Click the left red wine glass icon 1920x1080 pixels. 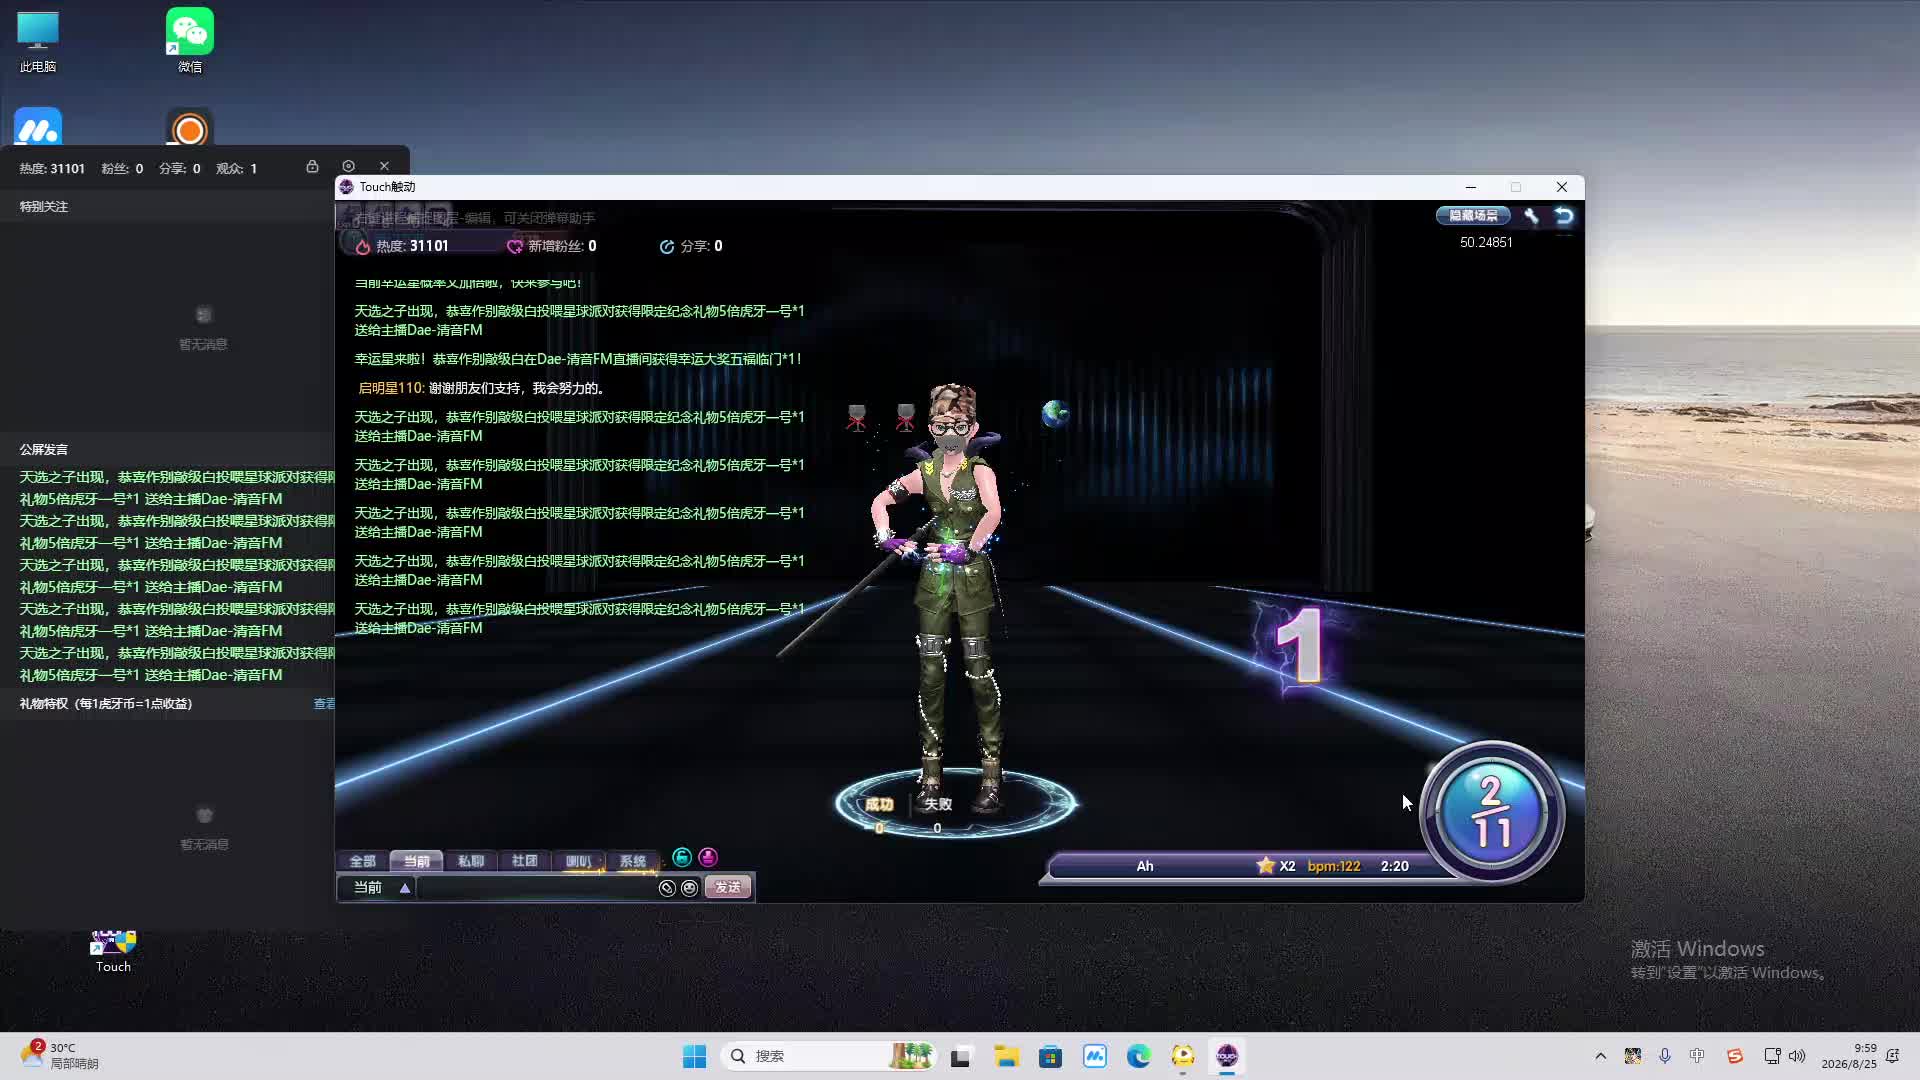[x=856, y=417]
